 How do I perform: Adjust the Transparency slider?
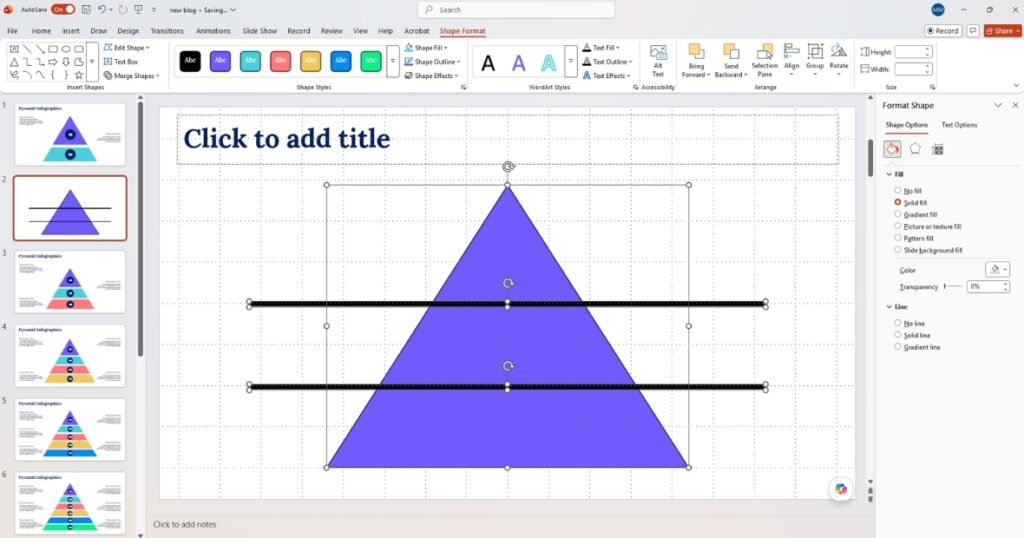coord(953,287)
